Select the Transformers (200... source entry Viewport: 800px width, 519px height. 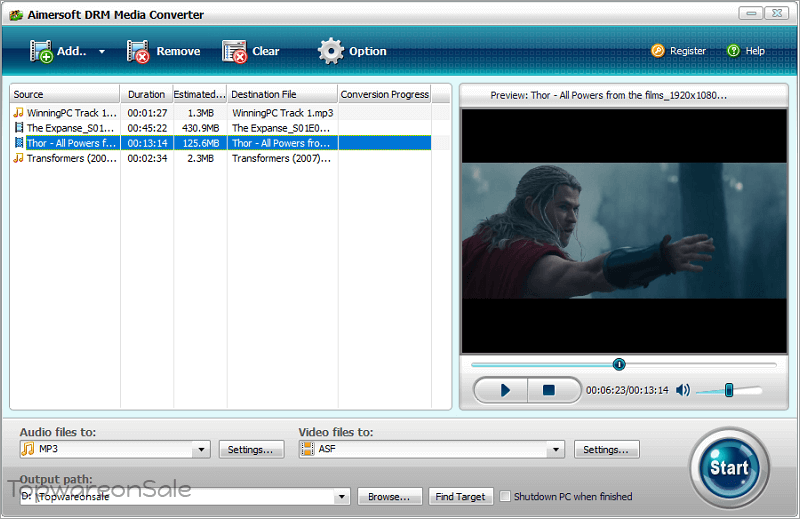coord(71,159)
